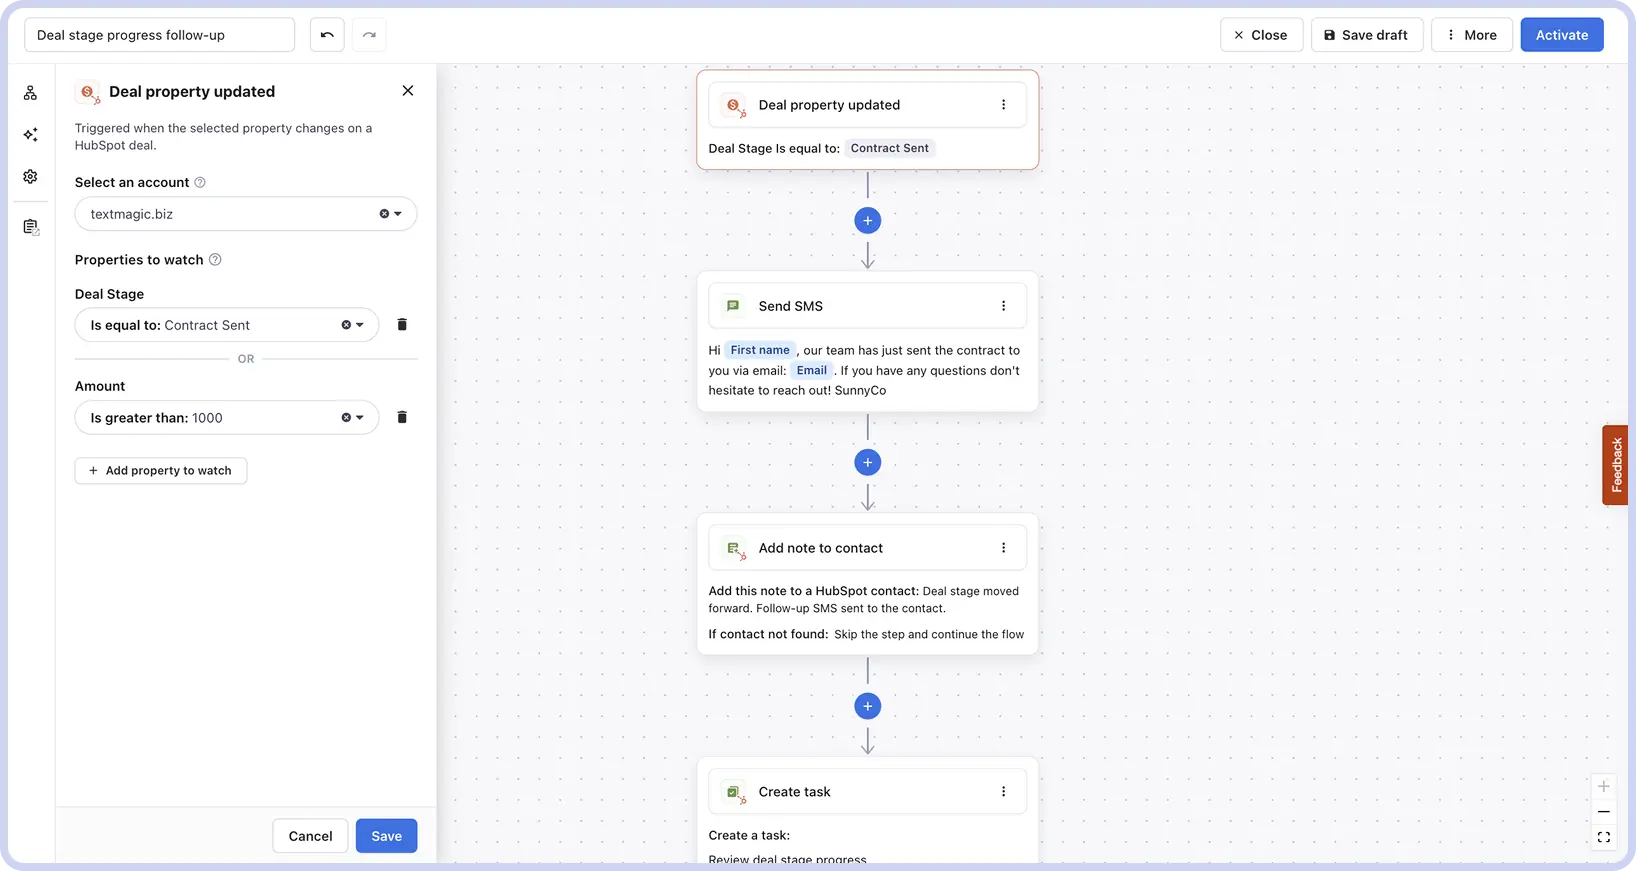The height and width of the screenshot is (871, 1636).
Task: Zoom out on the canvas
Action: pos(1604,812)
